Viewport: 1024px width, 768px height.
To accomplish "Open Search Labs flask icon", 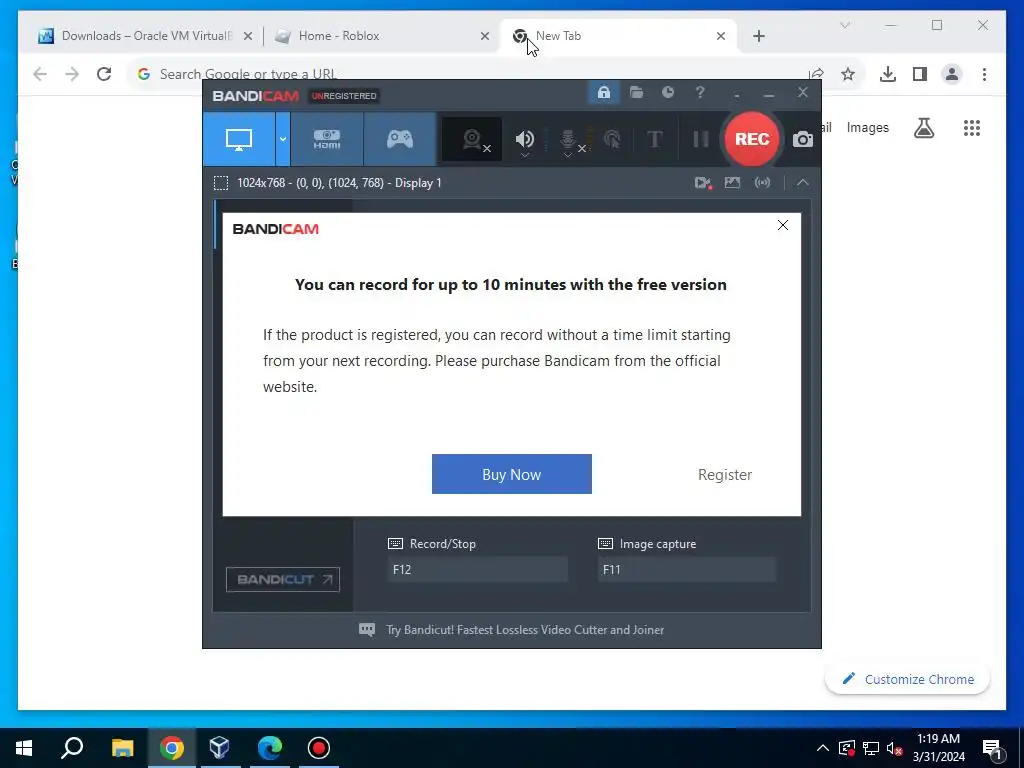I will 923,128.
